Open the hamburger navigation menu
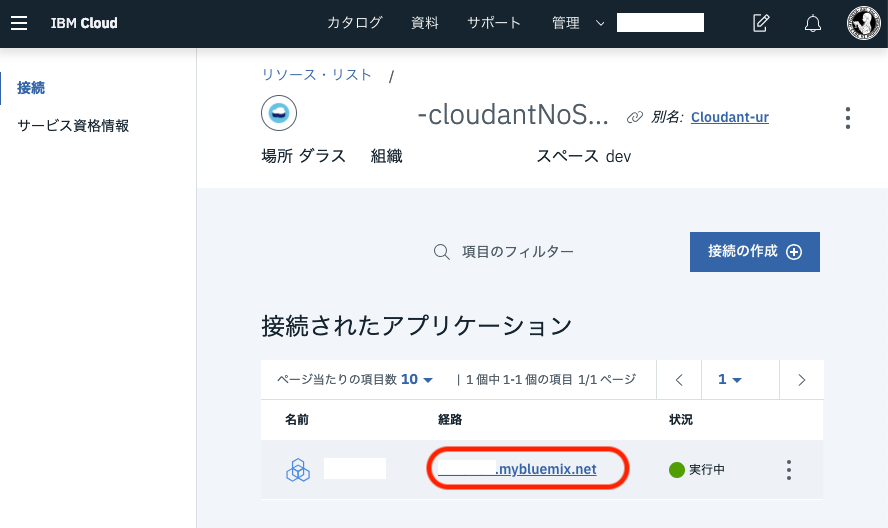This screenshot has height=528, width=888. coord(19,23)
